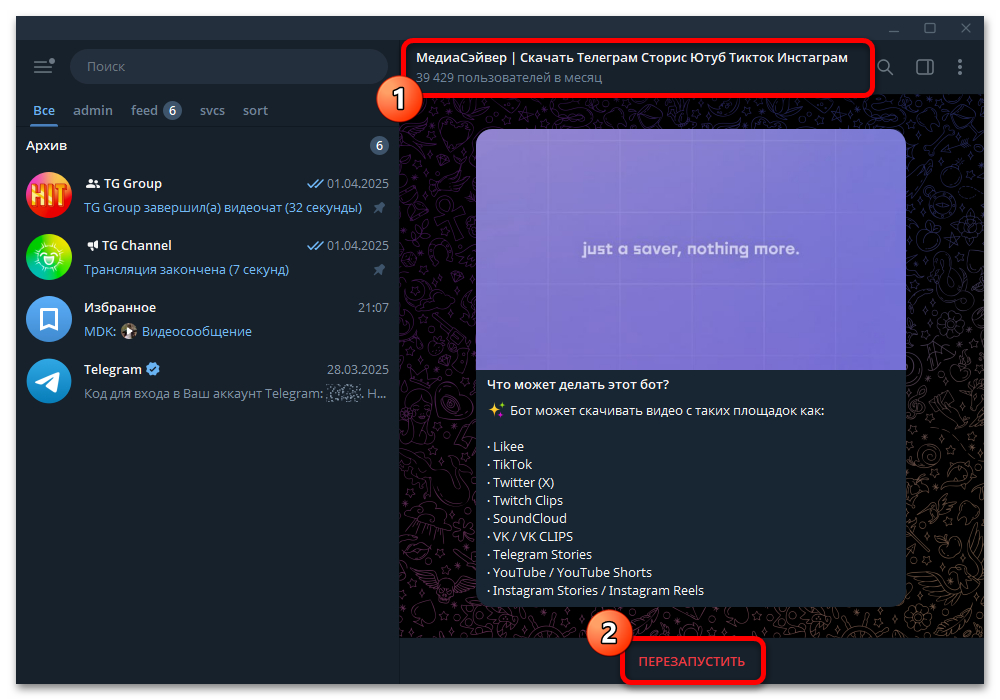Click the 'just a saver' banner image
1000x700 pixels.
point(691,249)
